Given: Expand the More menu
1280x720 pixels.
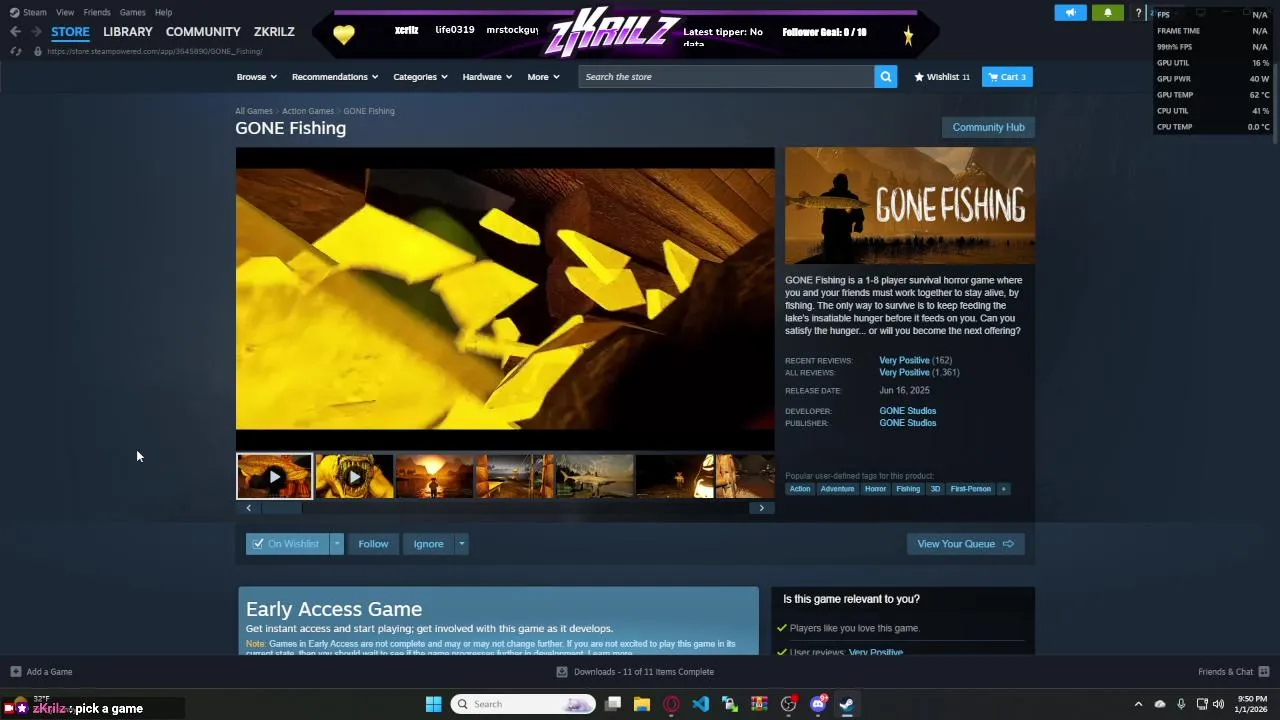Looking at the screenshot, I should coord(543,77).
